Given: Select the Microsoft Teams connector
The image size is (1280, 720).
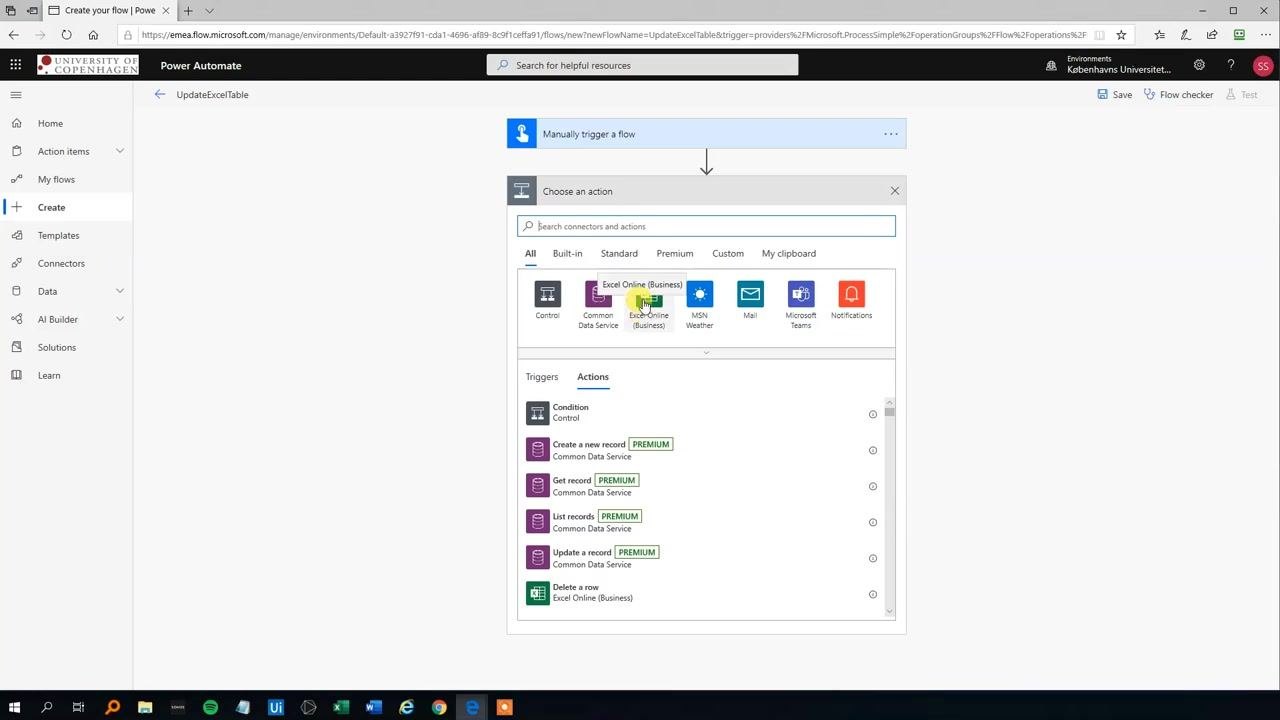Looking at the screenshot, I should 801,305.
